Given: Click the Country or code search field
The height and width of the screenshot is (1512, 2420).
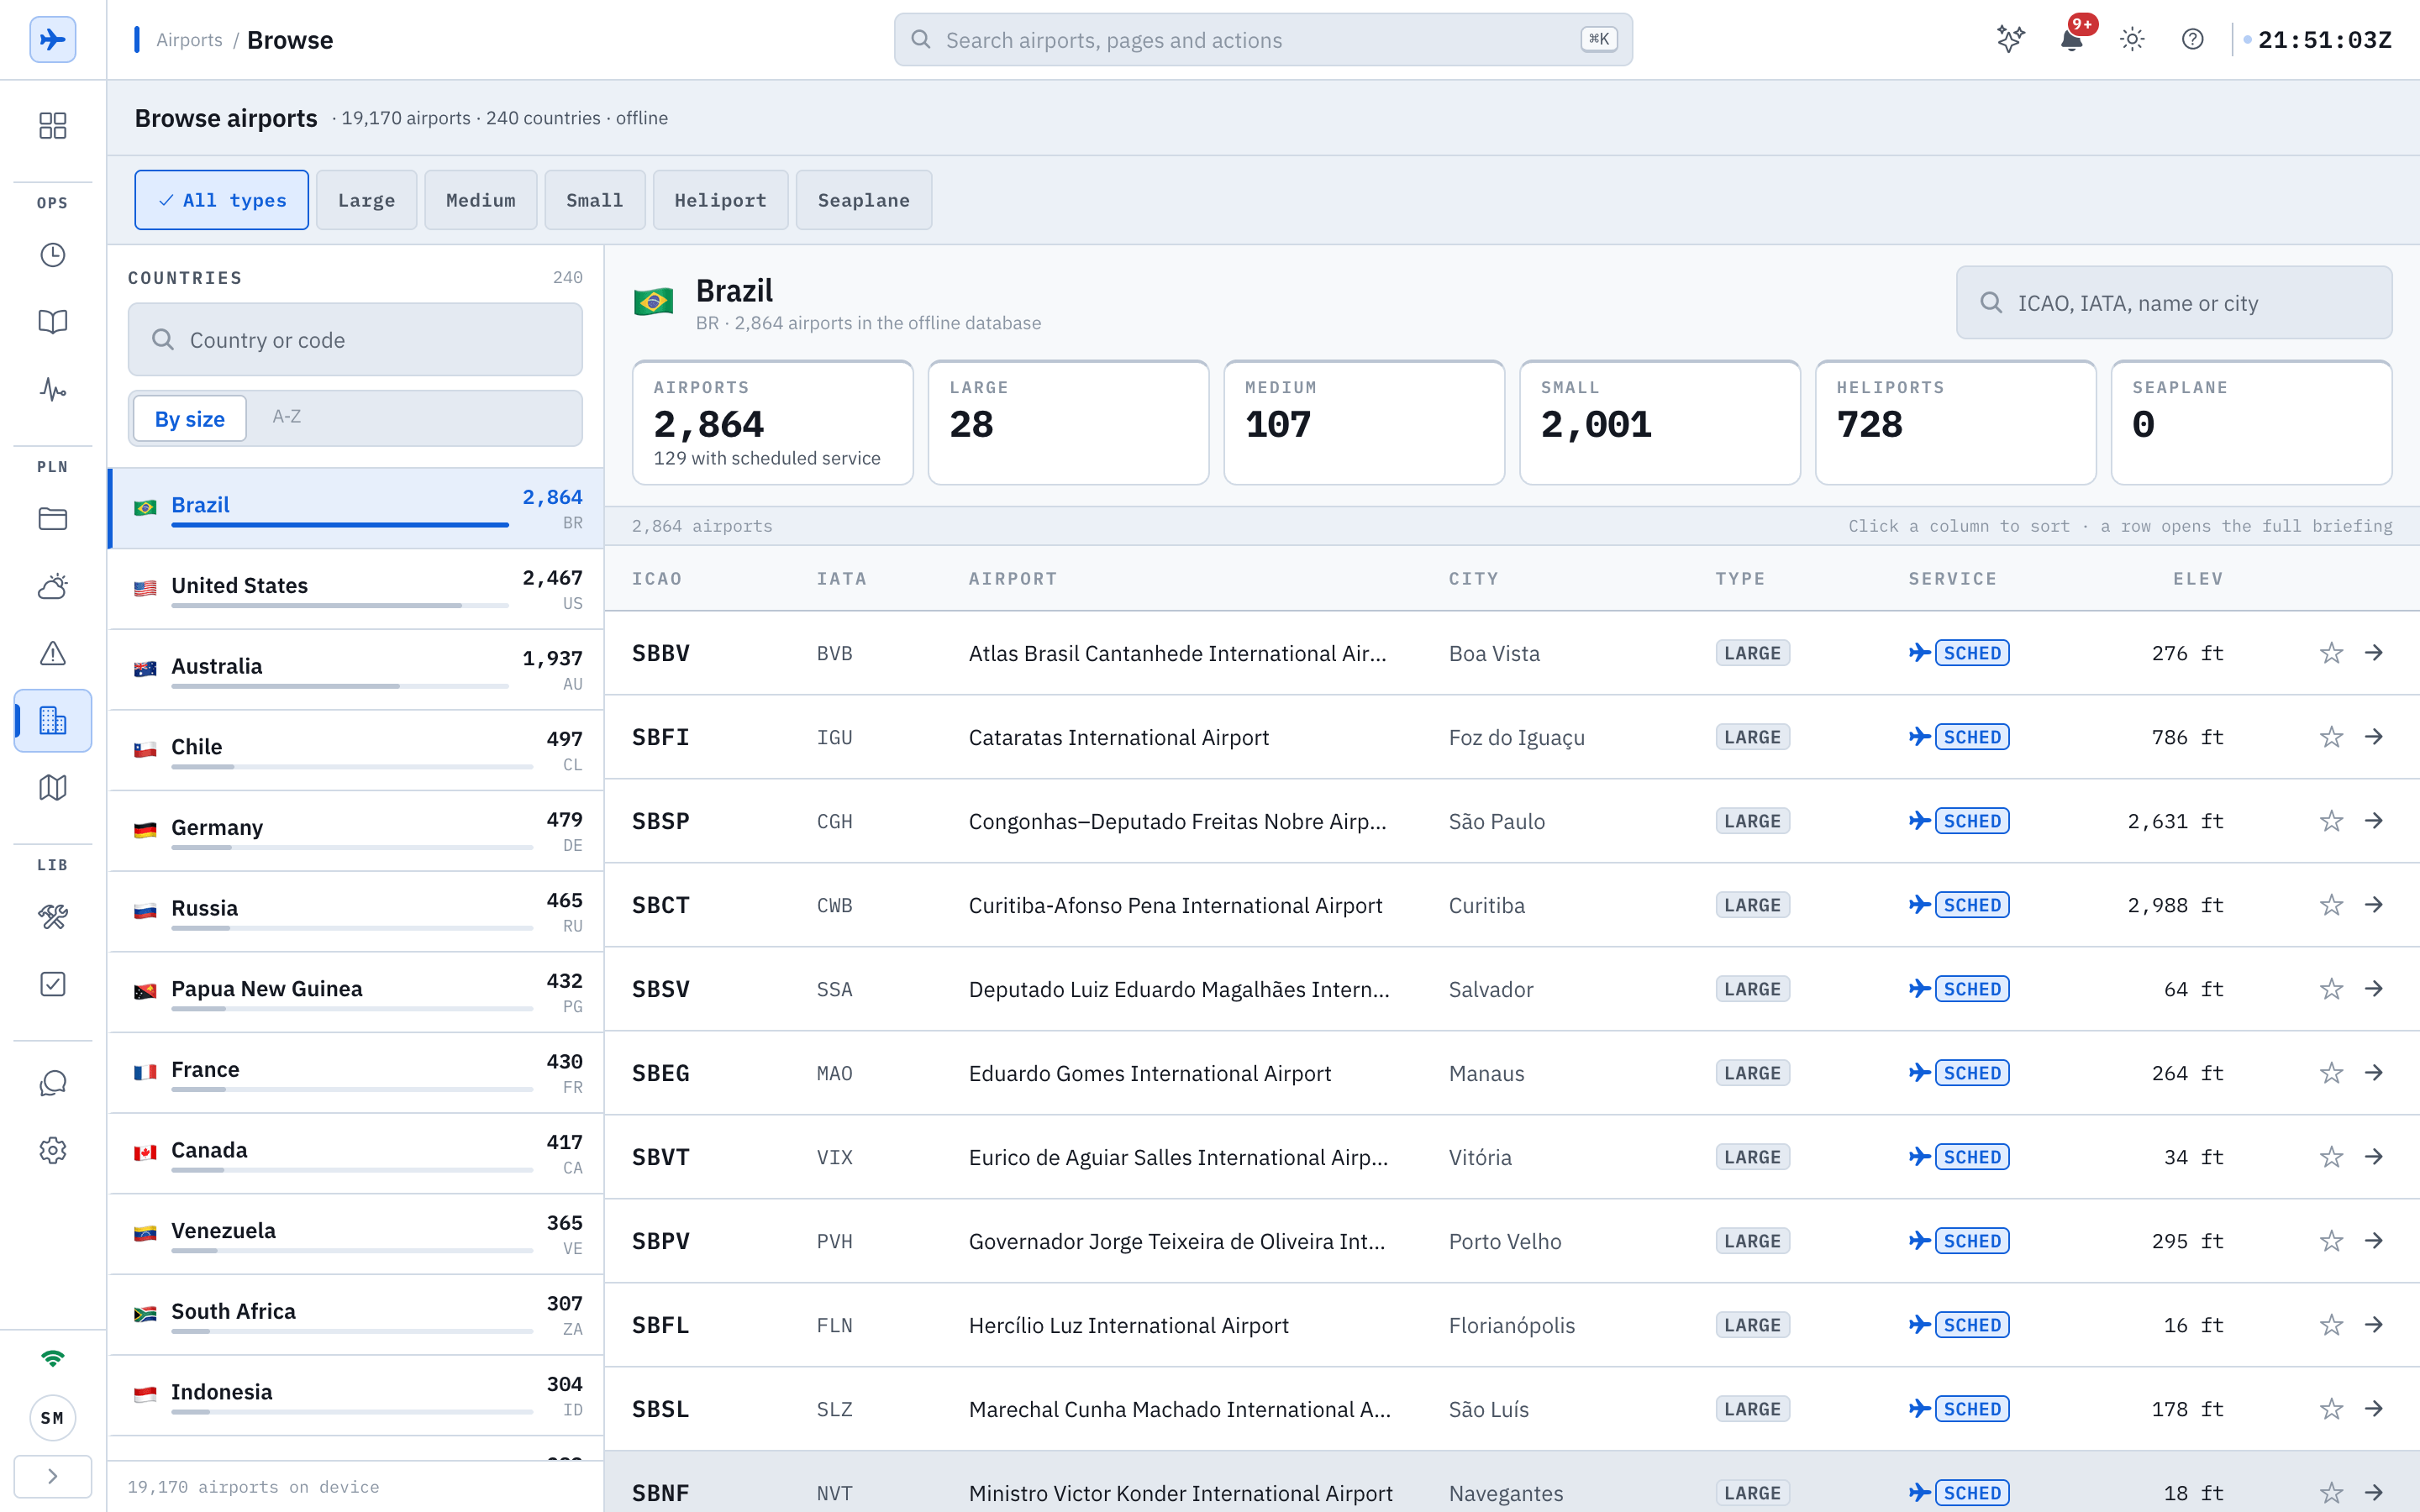Looking at the screenshot, I should tap(355, 340).
